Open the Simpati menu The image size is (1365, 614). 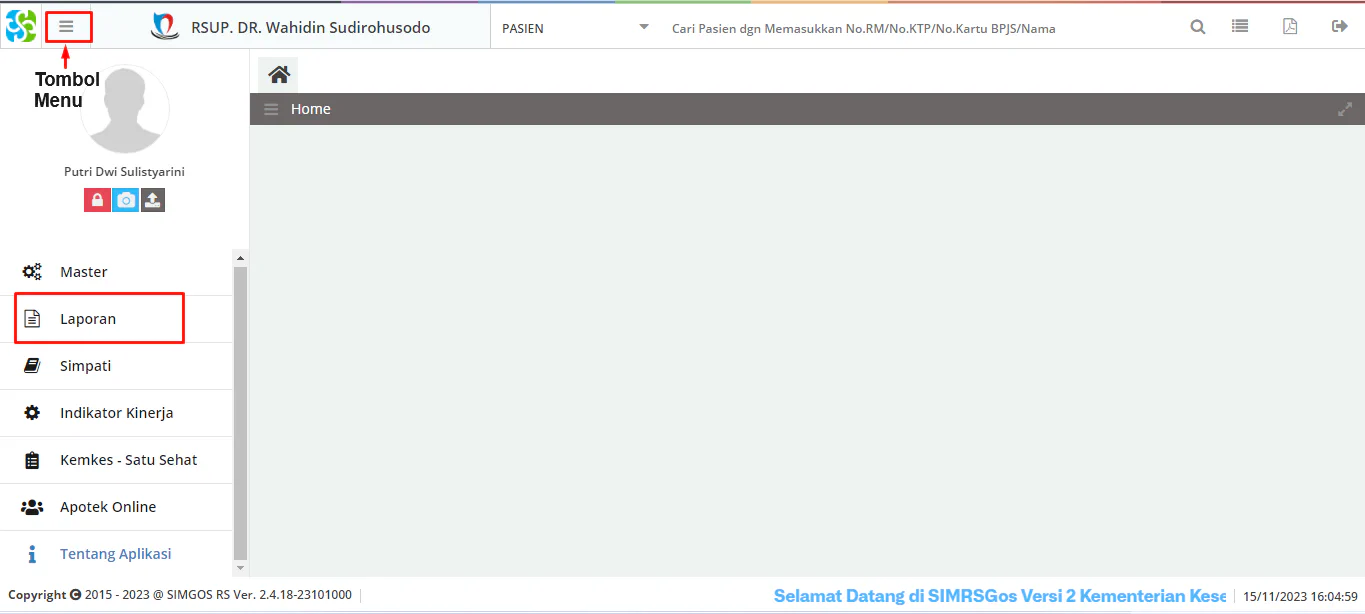click(116, 366)
